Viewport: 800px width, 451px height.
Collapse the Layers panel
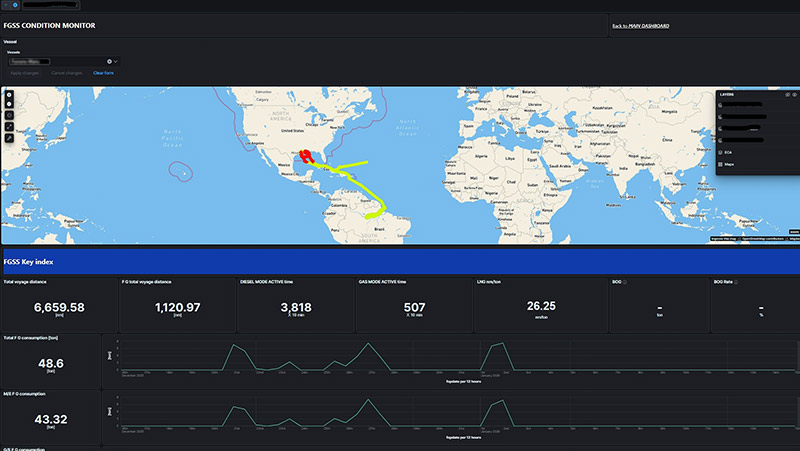(795, 94)
